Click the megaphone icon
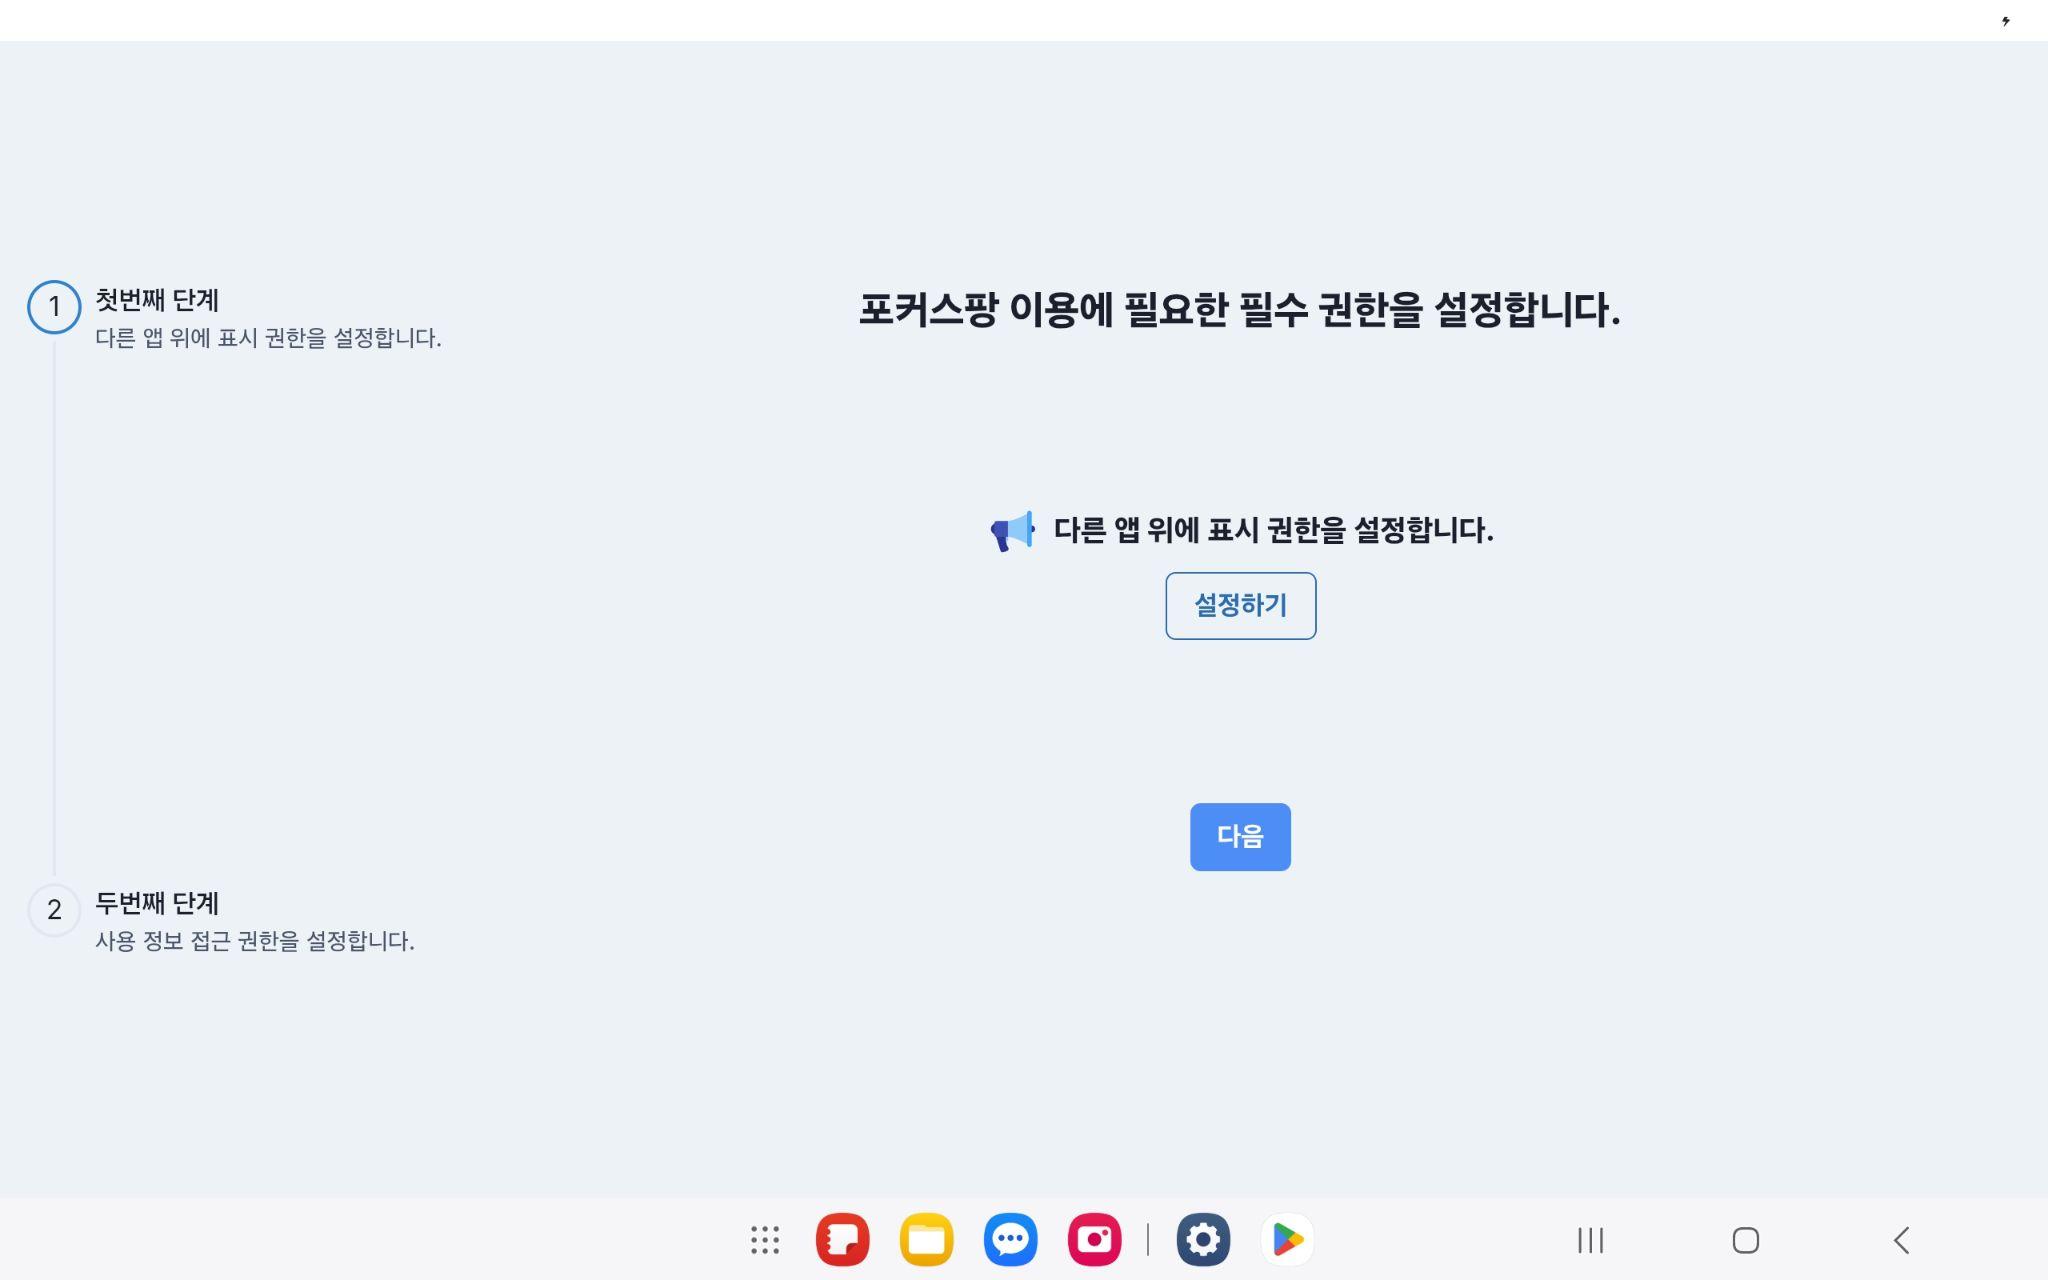 (x=1012, y=530)
